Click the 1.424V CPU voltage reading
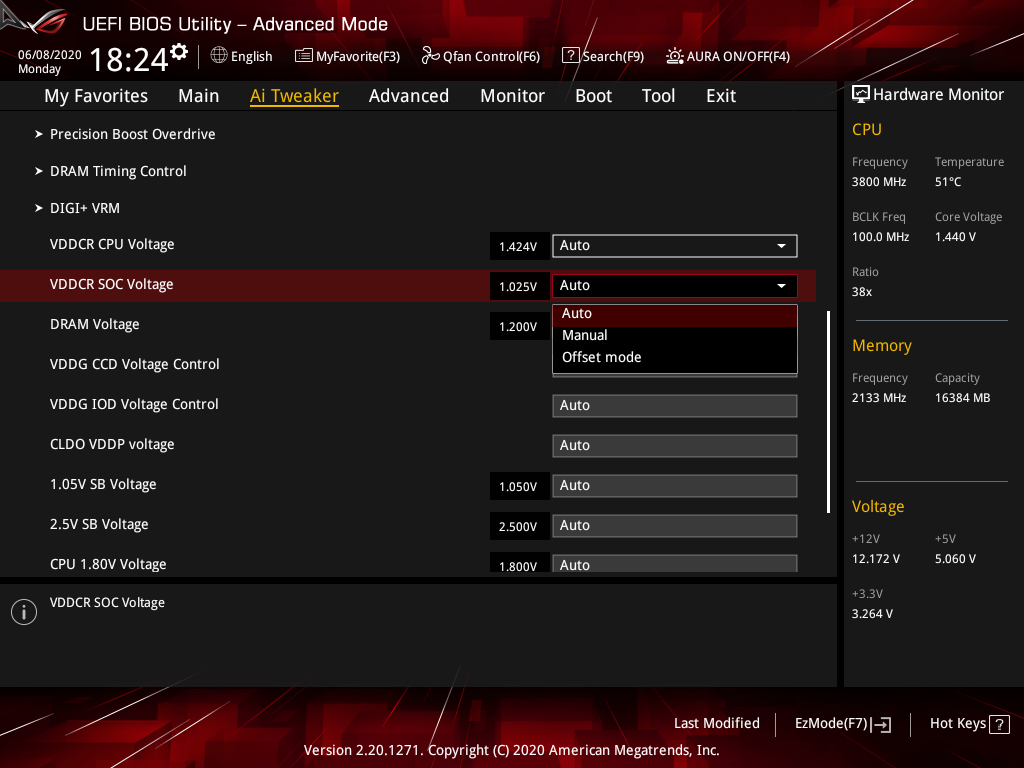The image size is (1024, 768). pos(519,247)
